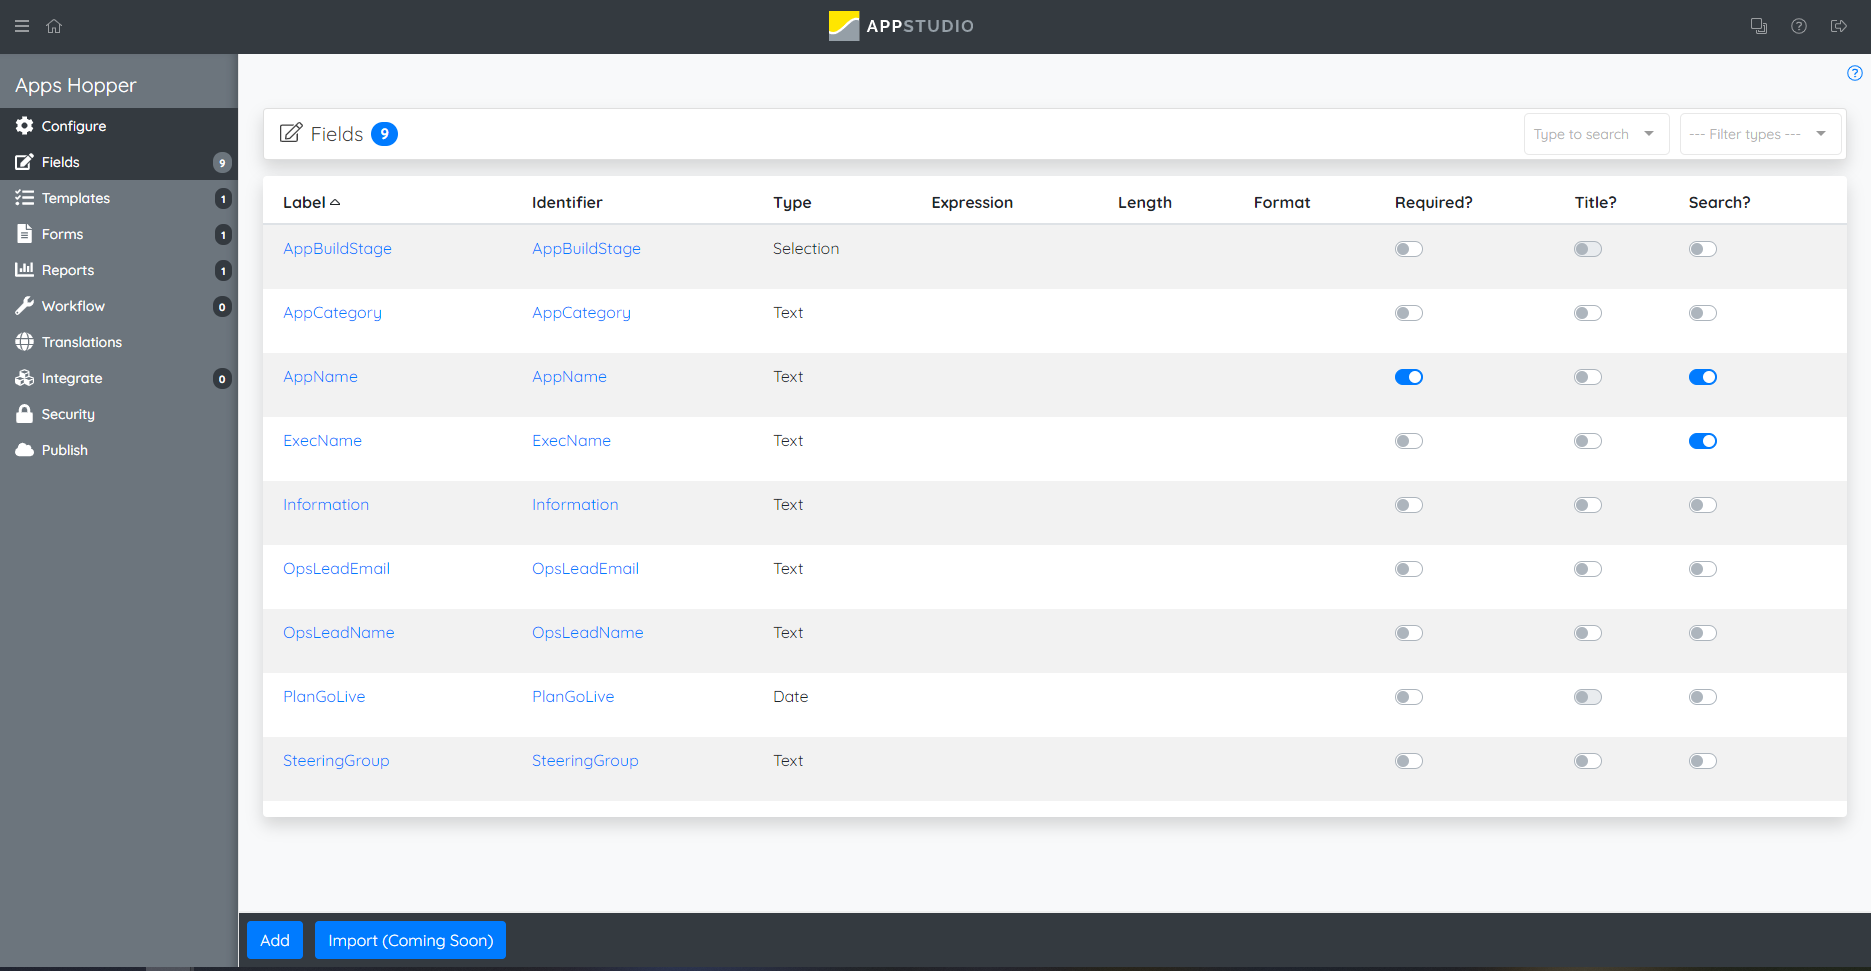Viewport: 1871px width, 971px height.
Task: Click the Add button
Action: [275, 940]
